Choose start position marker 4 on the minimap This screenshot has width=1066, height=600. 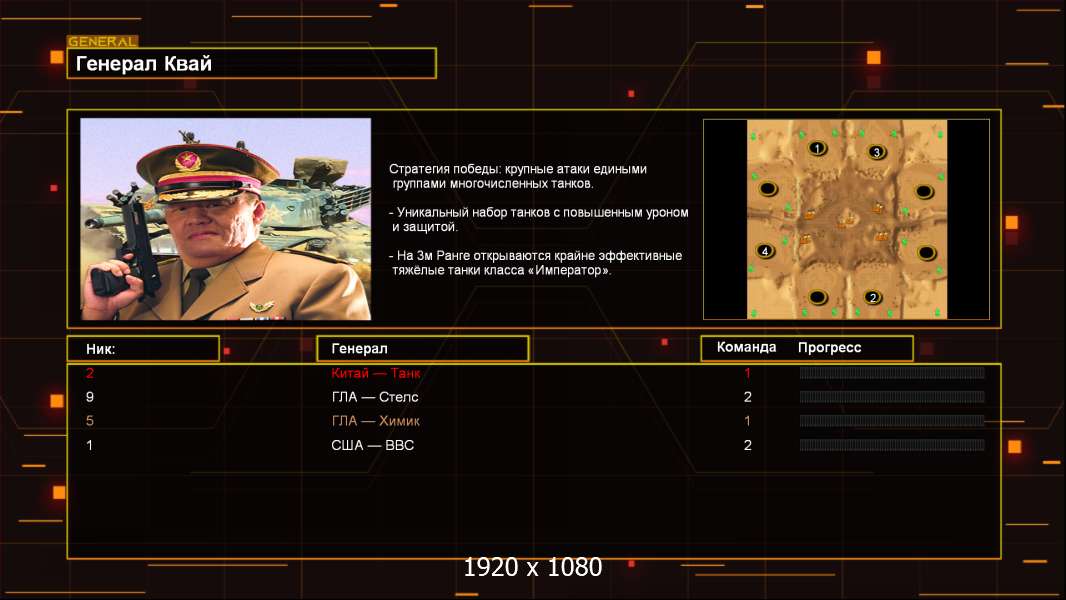click(x=766, y=251)
